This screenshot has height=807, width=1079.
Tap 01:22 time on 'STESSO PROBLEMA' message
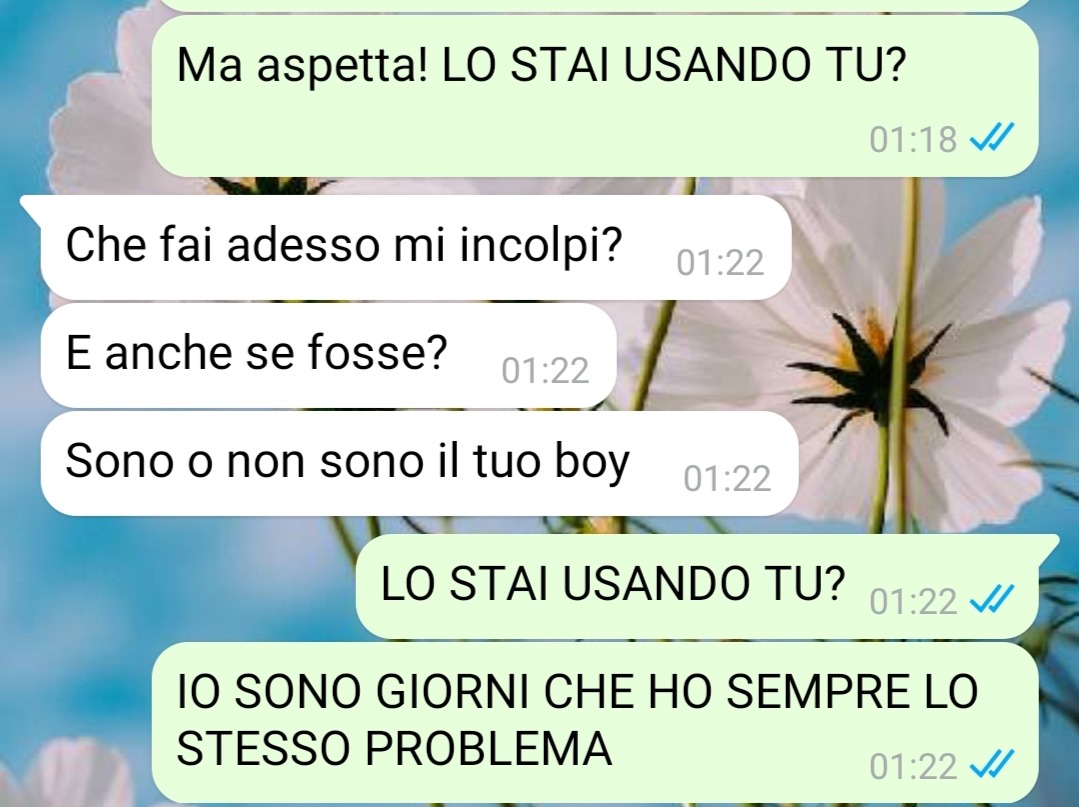pyautogui.click(x=913, y=766)
